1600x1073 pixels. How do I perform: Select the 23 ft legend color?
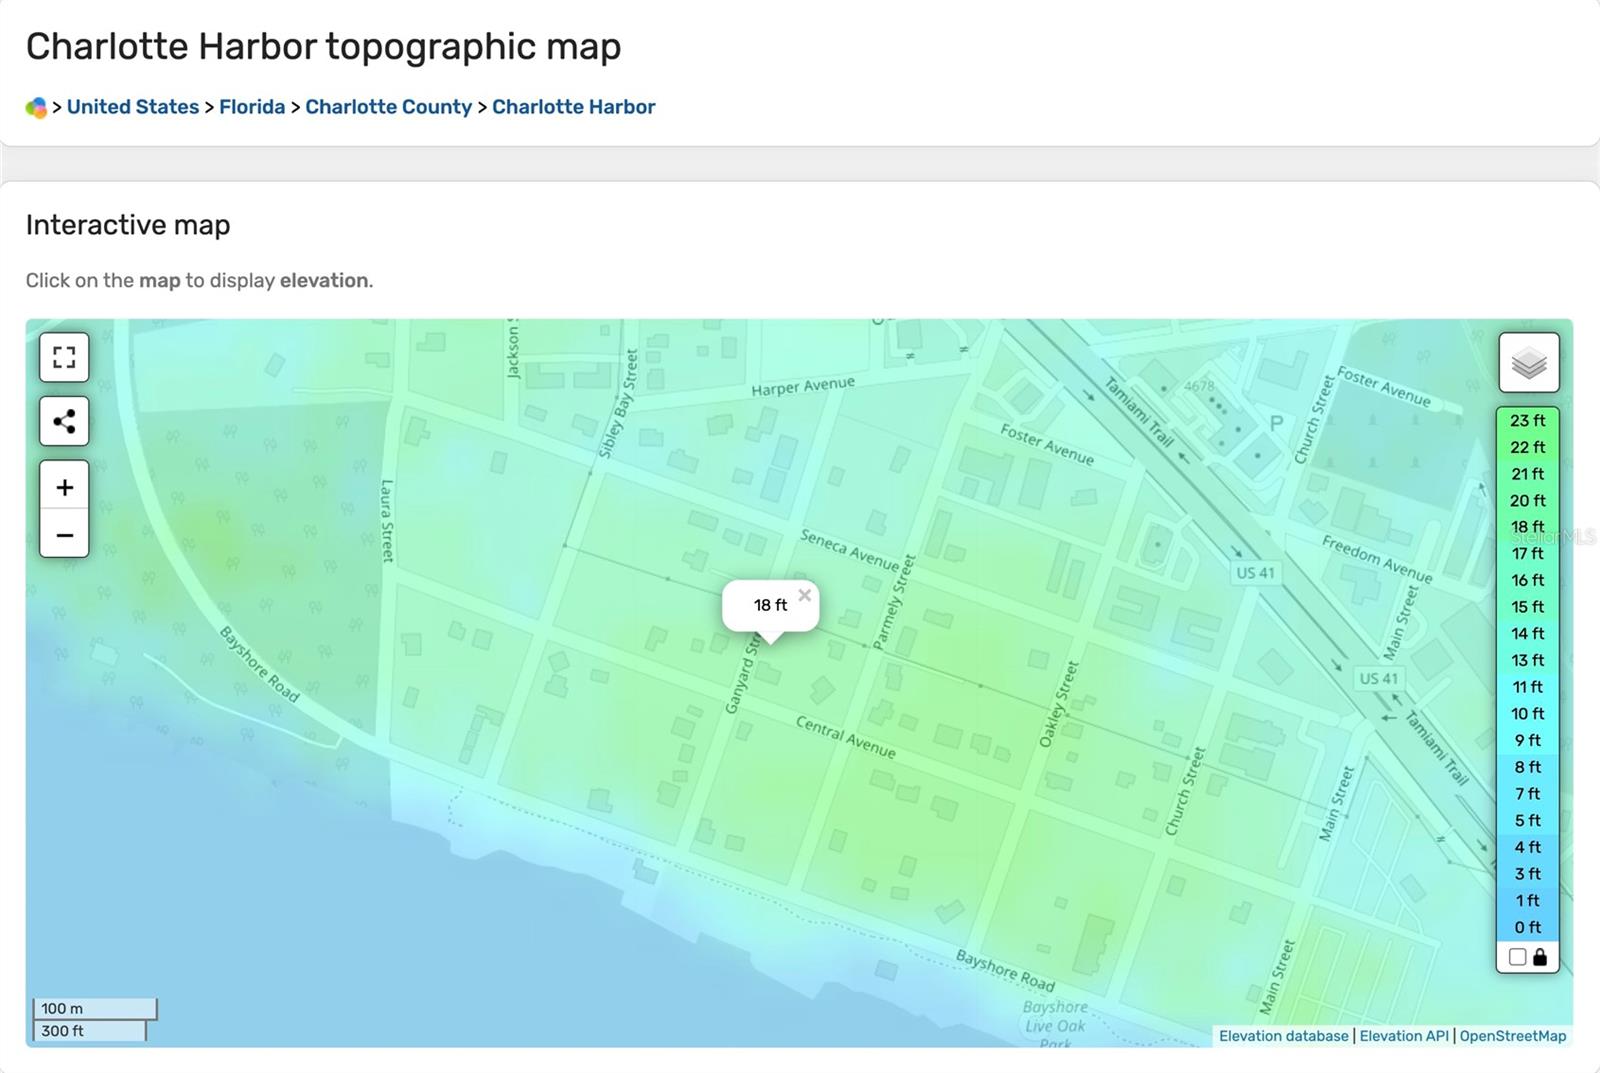click(x=1527, y=421)
